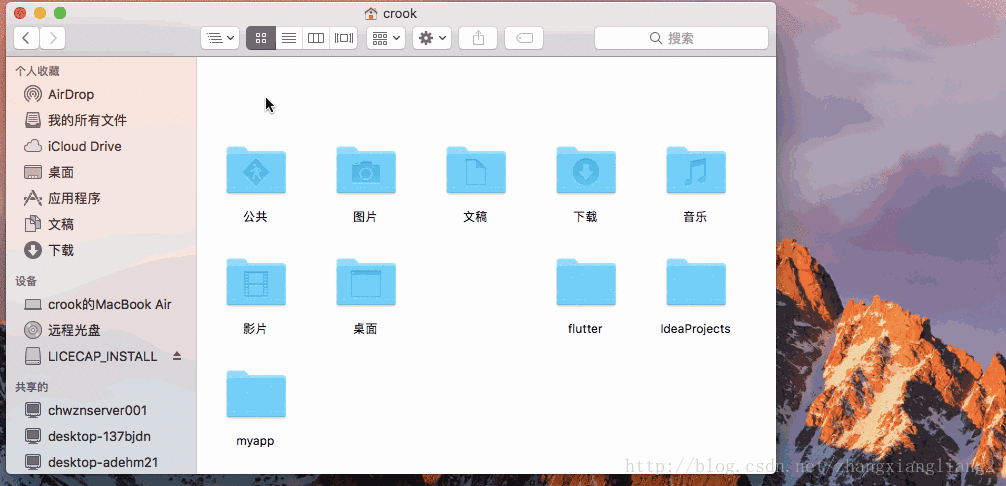Open the path list dropdown in toolbar
This screenshot has width=1006, height=486.
point(219,38)
